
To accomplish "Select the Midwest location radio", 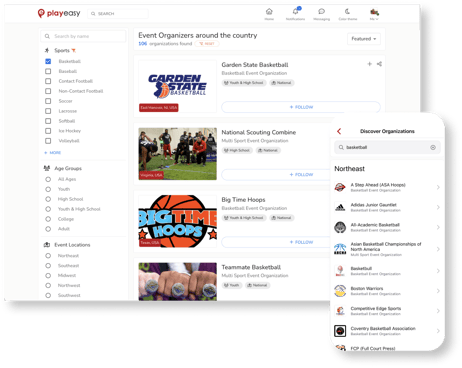I will click(48, 276).
